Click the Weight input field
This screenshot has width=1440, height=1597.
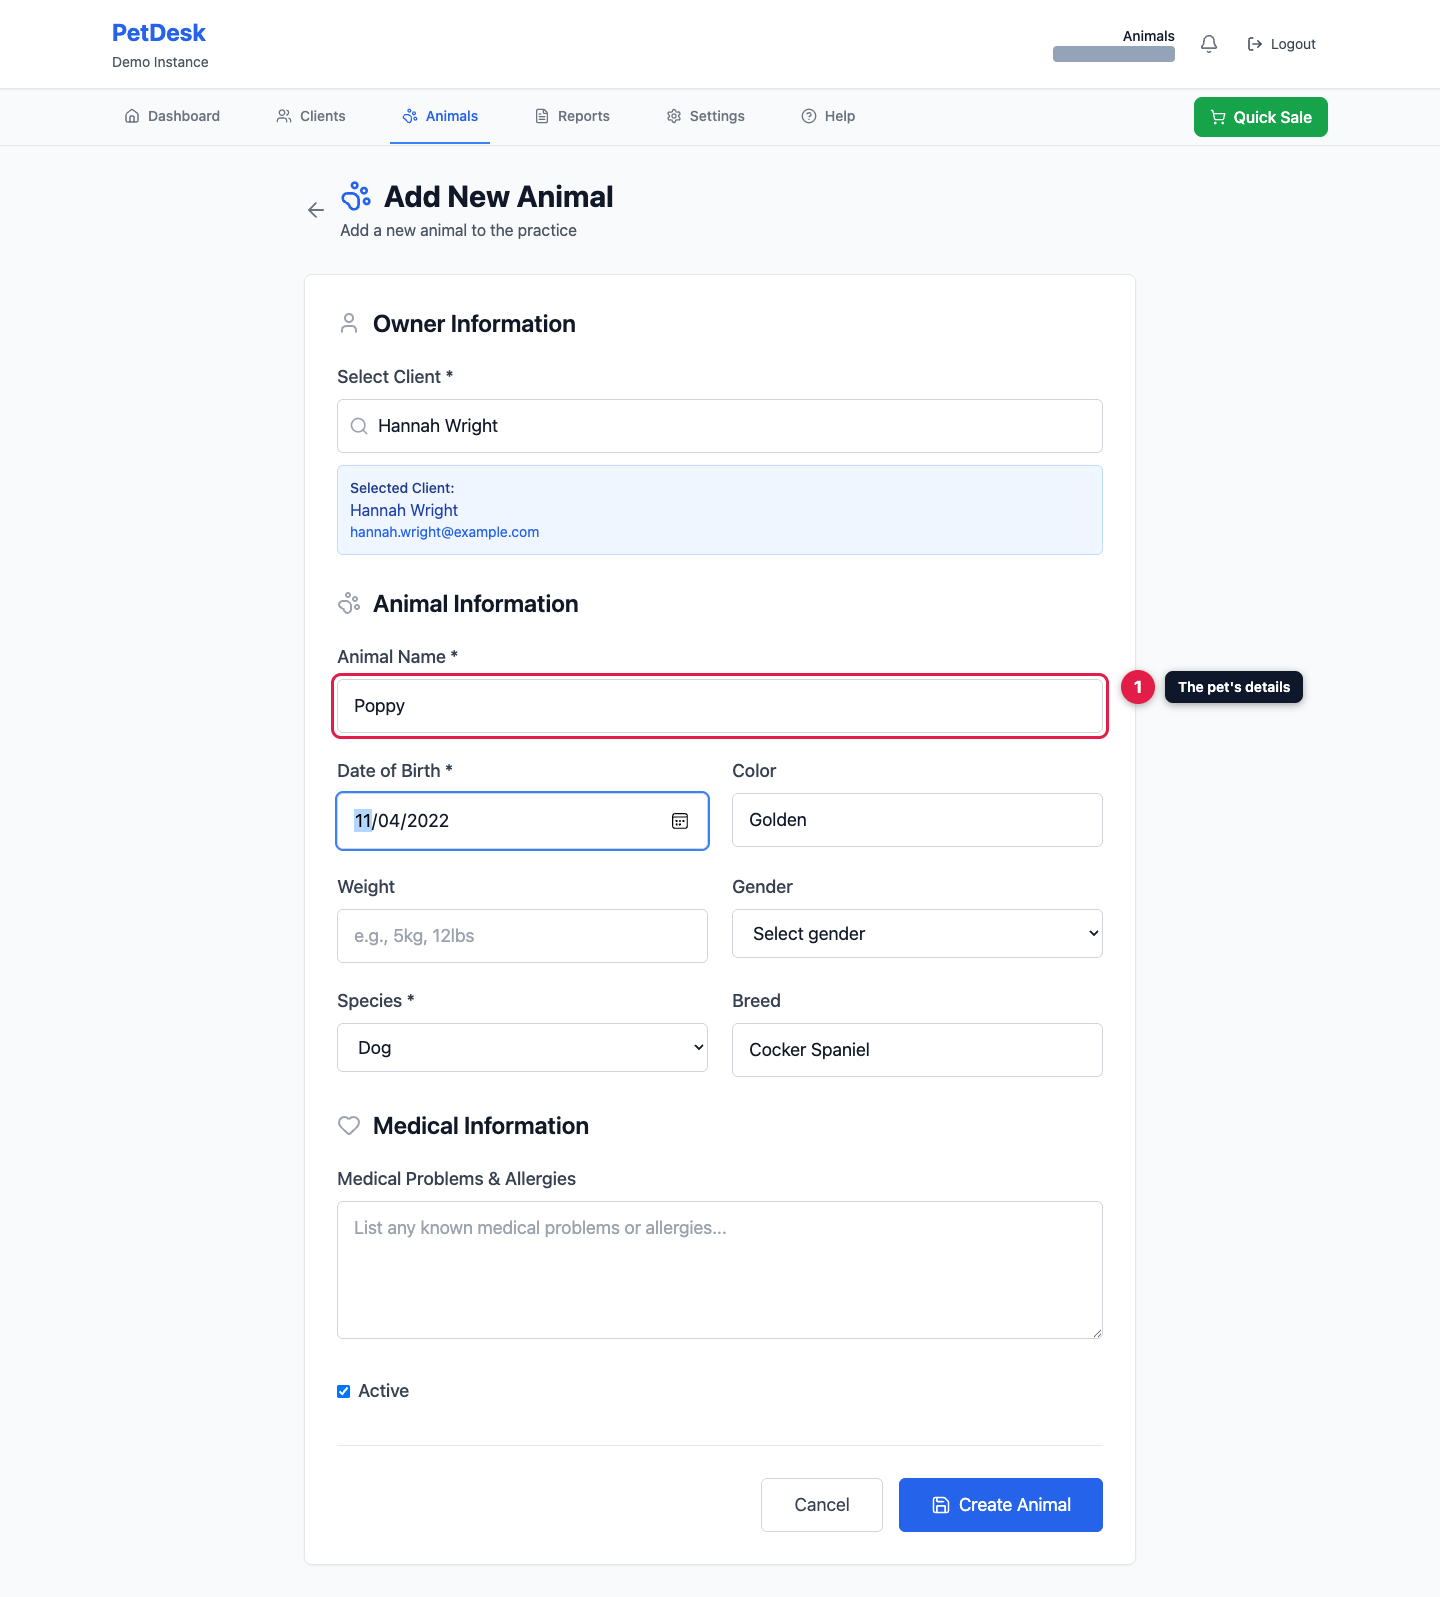[522, 936]
